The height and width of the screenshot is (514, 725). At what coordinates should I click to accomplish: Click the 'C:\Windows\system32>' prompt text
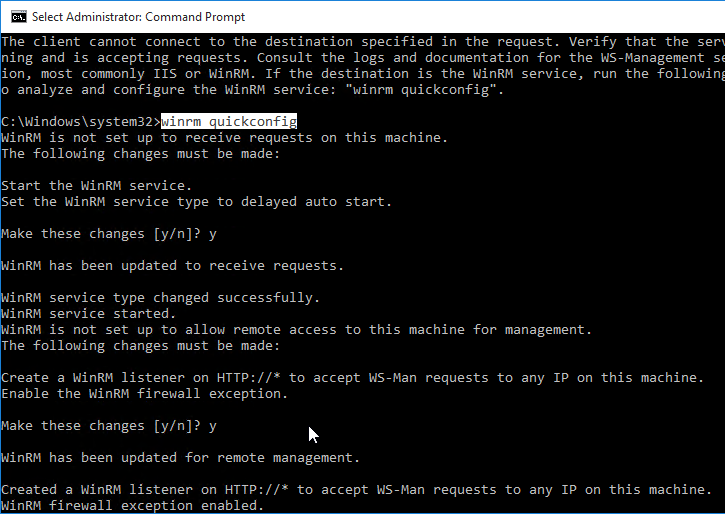81,122
